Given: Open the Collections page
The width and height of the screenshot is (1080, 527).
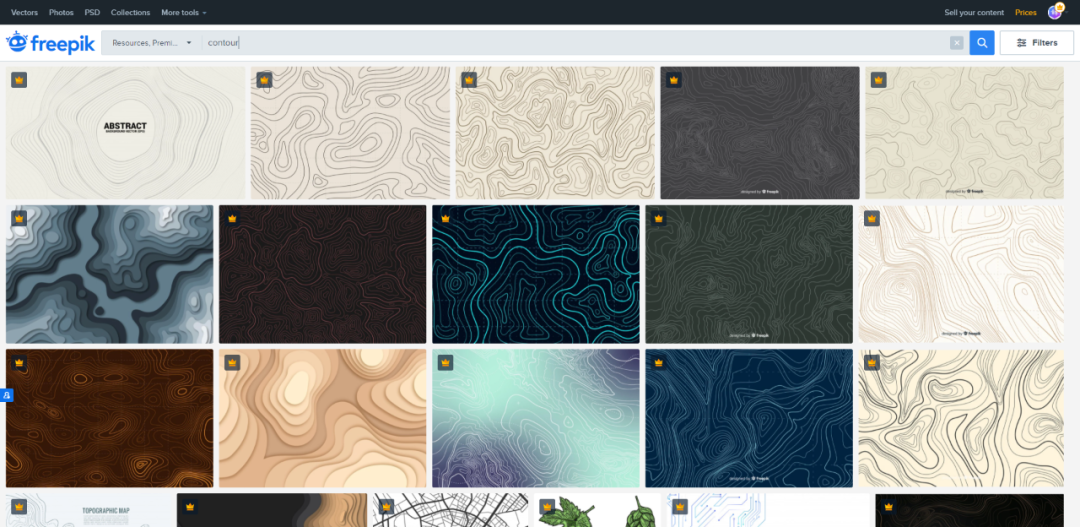Looking at the screenshot, I should click(130, 12).
